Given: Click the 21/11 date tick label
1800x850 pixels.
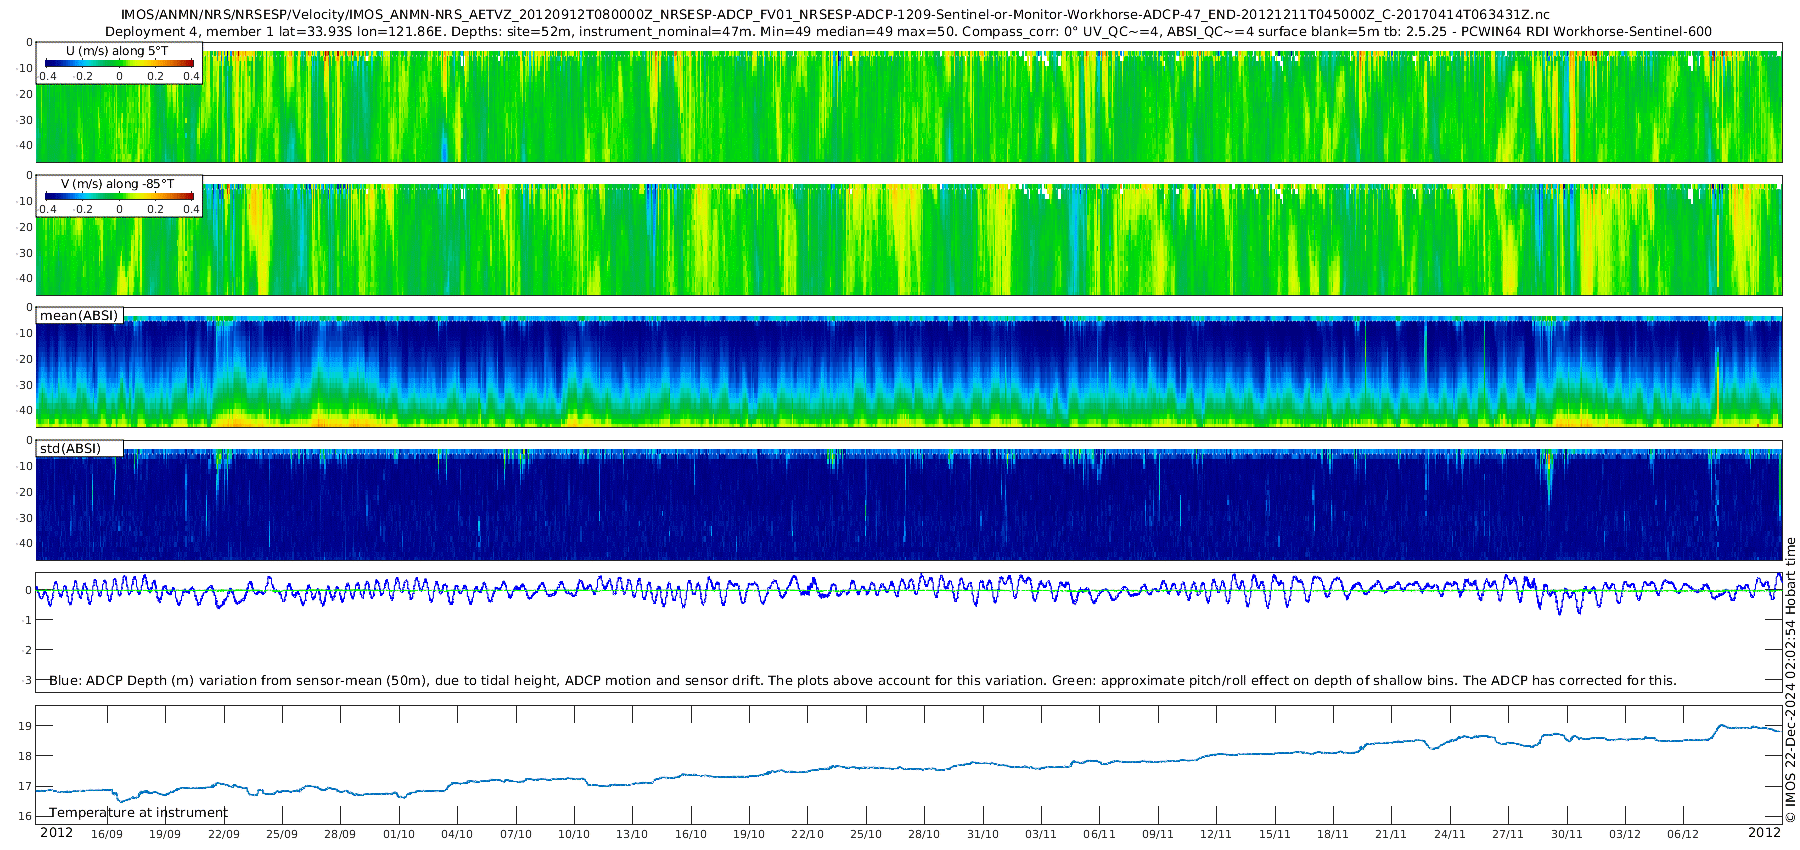Looking at the screenshot, I should pos(1391,834).
